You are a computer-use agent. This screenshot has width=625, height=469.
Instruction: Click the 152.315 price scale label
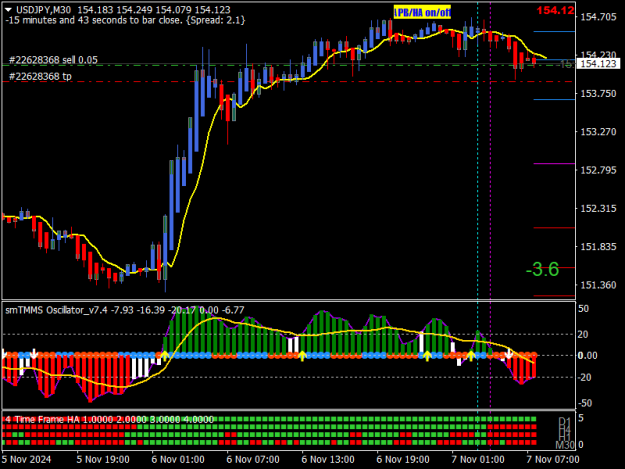tap(598, 208)
